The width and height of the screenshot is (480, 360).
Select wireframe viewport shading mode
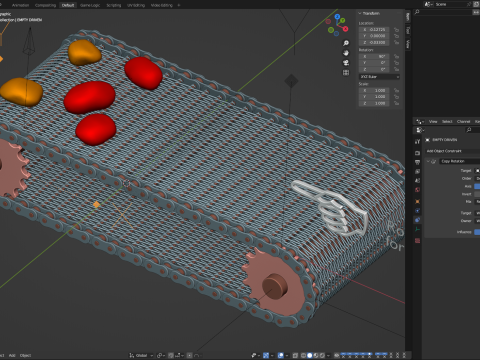point(303,355)
